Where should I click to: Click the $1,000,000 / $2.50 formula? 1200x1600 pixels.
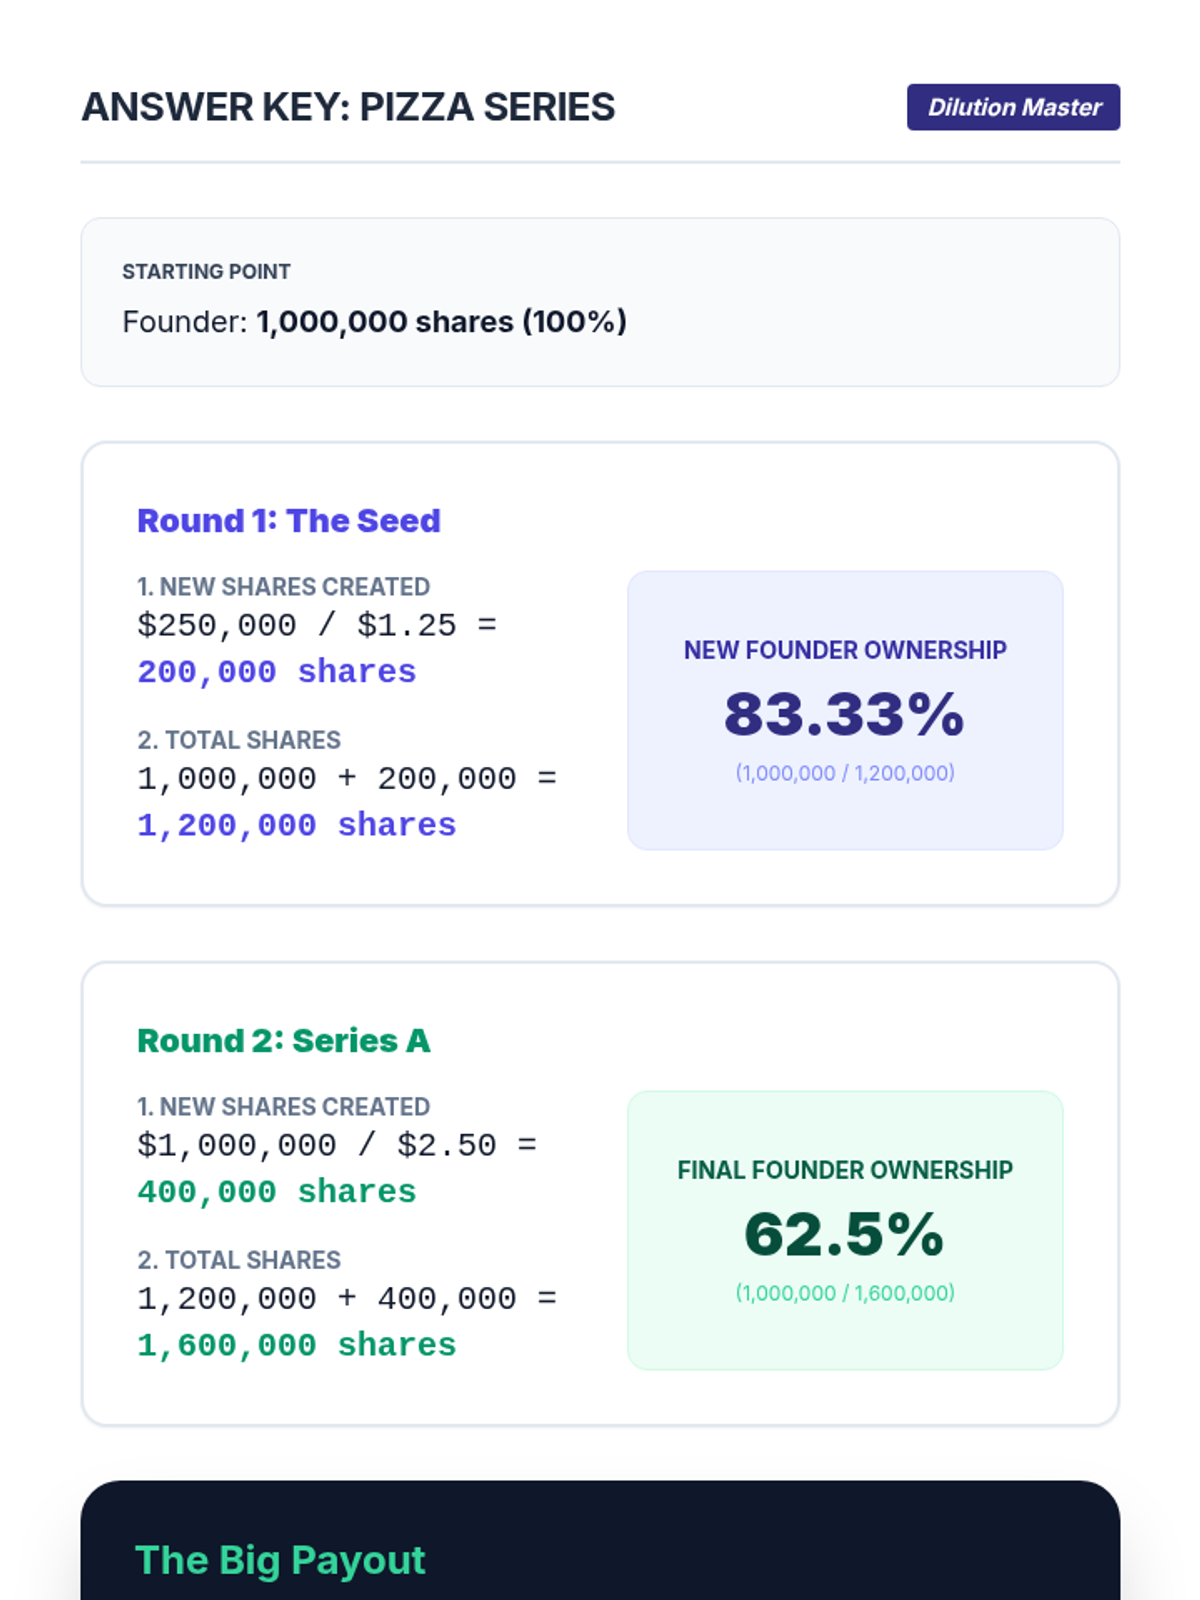point(336,1146)
